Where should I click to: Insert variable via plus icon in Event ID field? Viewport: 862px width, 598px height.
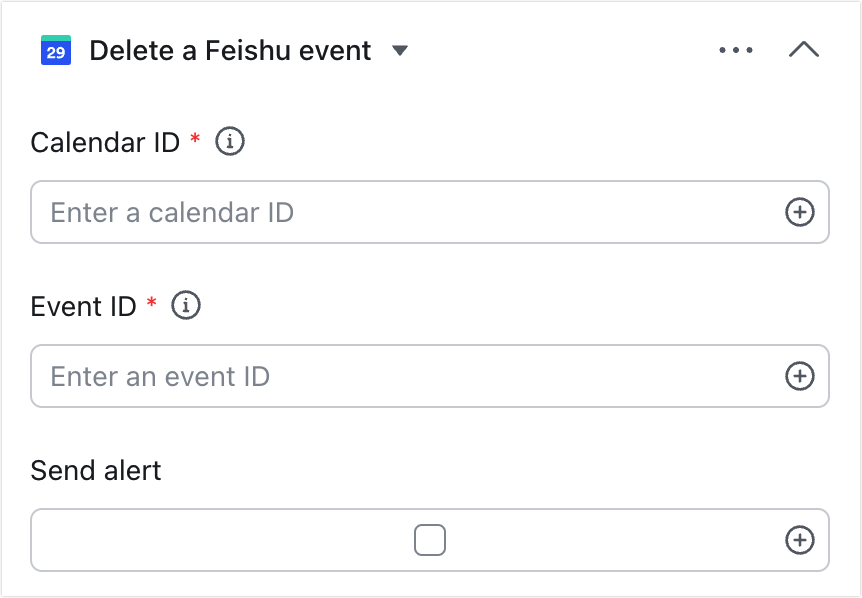click(x=799, y=376)
